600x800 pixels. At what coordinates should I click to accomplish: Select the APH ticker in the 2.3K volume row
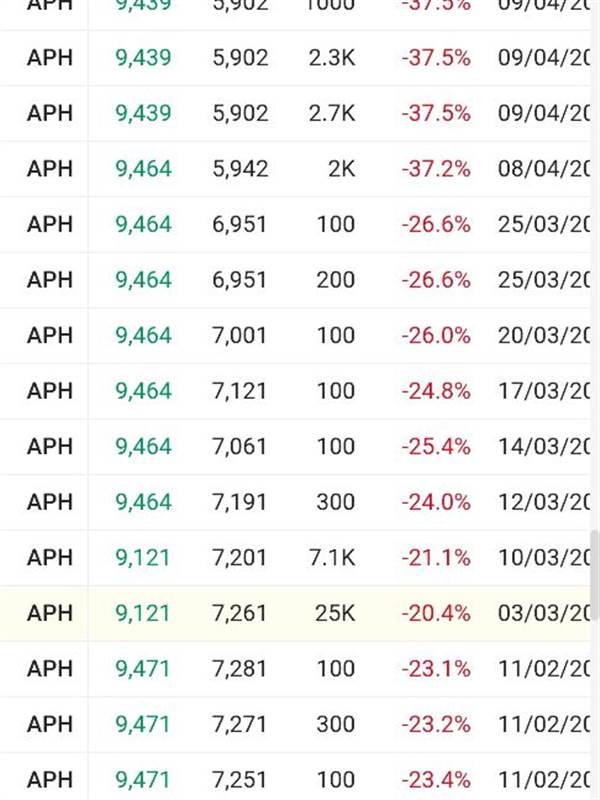tap(49, 58)
